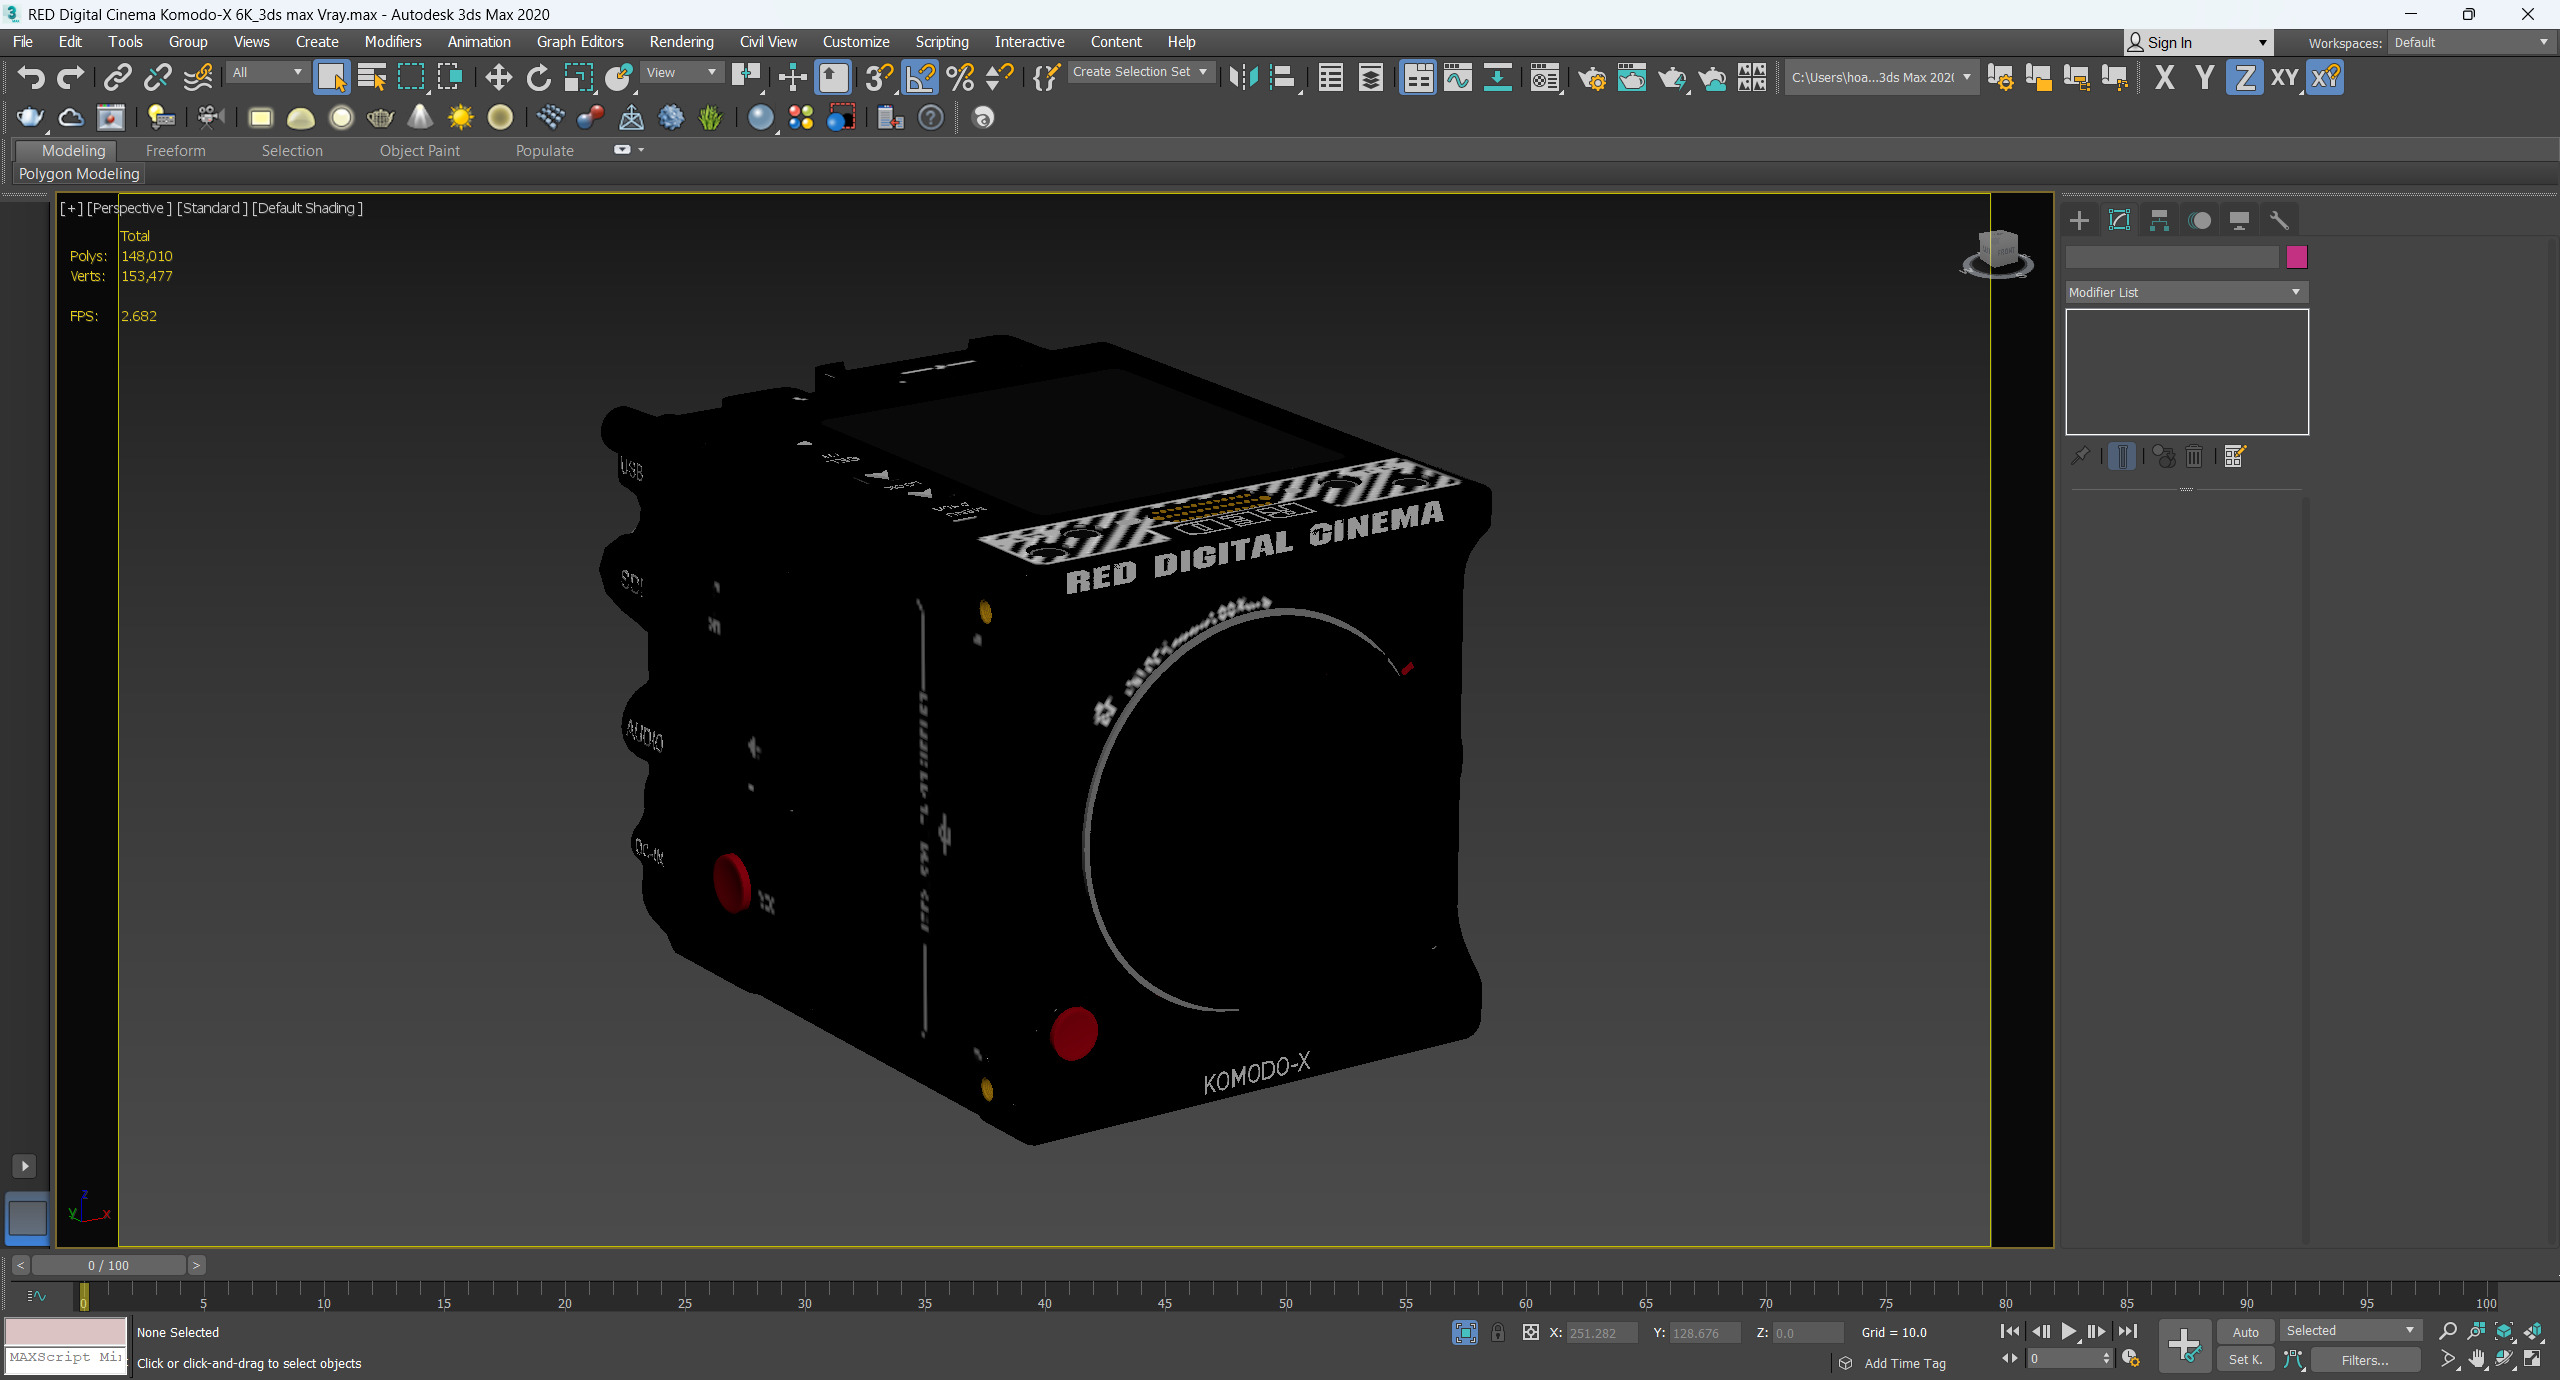Click the Polygon Modeling panel button

tap(79, 173)
